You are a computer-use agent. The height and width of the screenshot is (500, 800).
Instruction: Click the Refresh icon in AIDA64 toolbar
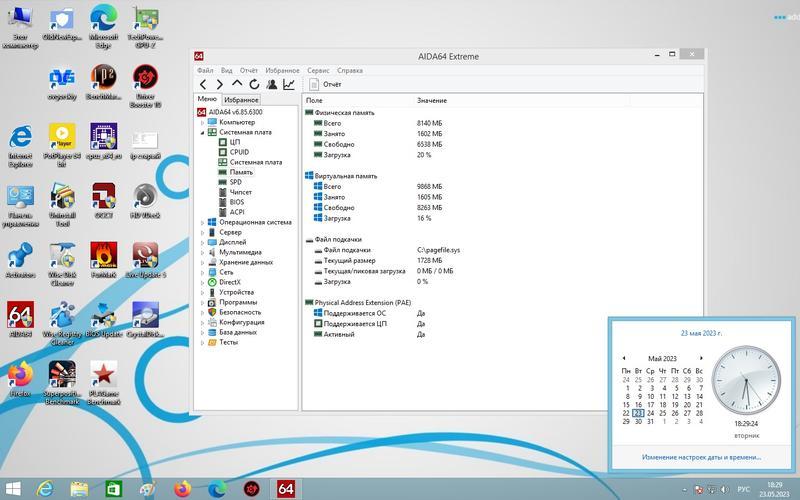254,85
